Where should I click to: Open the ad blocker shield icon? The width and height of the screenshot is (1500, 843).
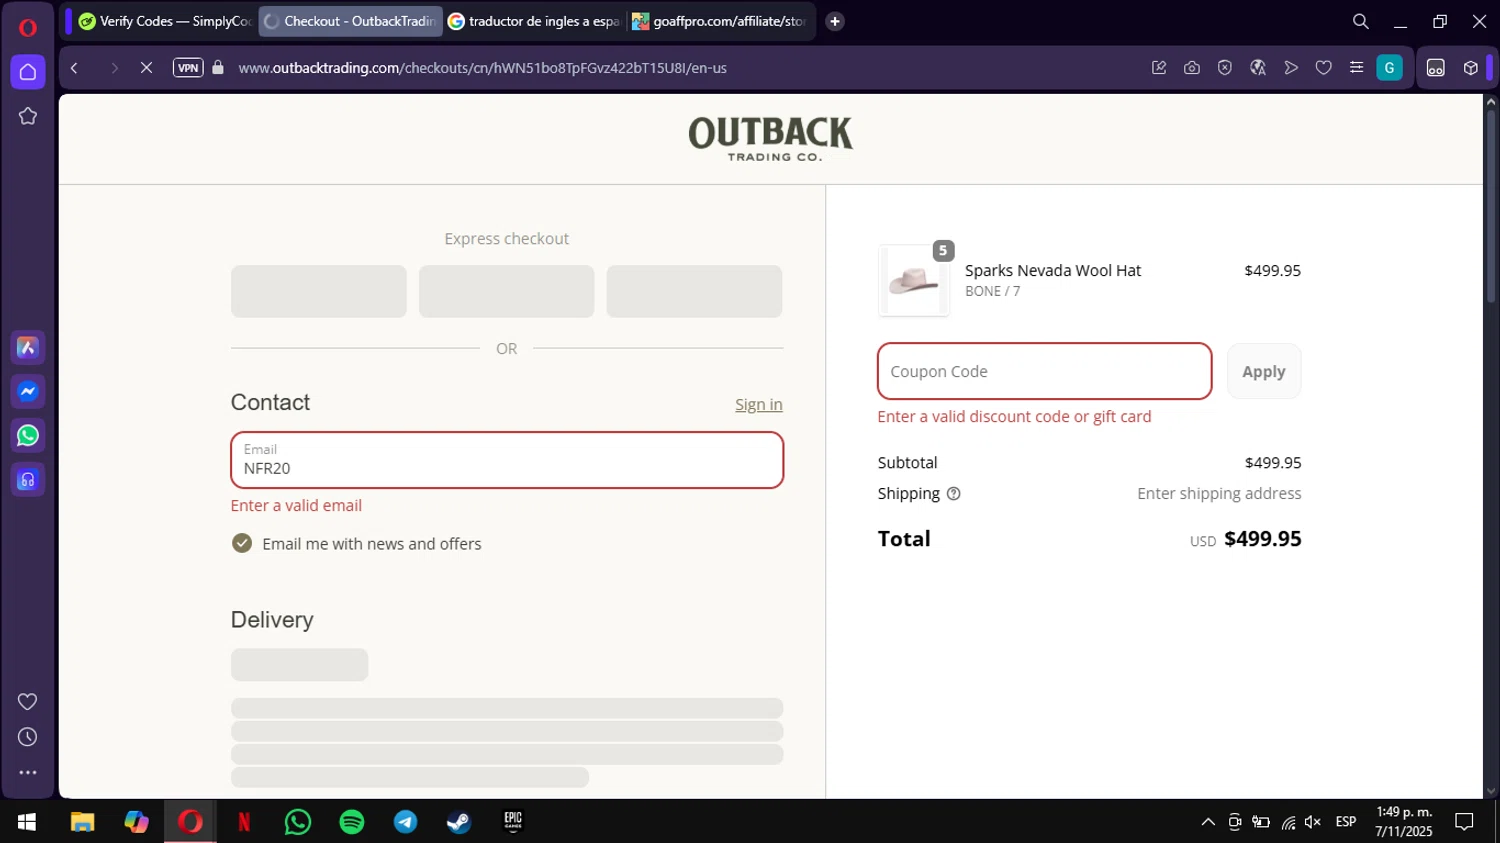[x=1225, y=68]
